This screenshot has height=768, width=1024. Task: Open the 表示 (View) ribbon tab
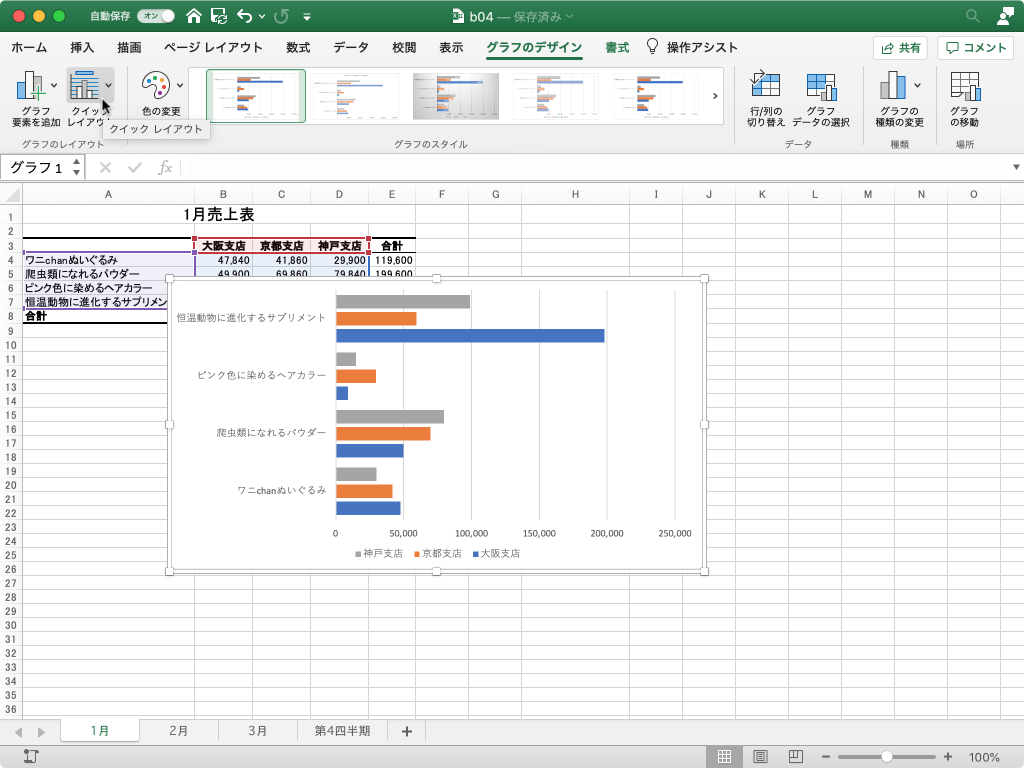point(451,47)
